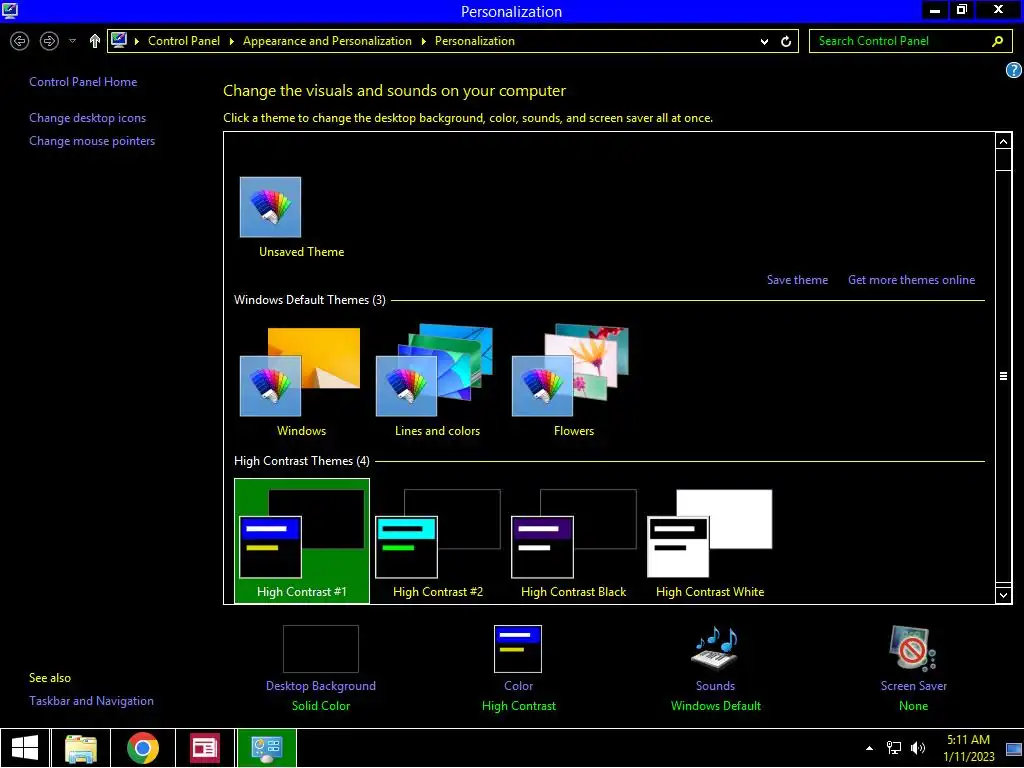This screenshot has width=1024, height=768.
Task: Click the High Contrast Themes (4) heading
Action: tap(302, 462)
